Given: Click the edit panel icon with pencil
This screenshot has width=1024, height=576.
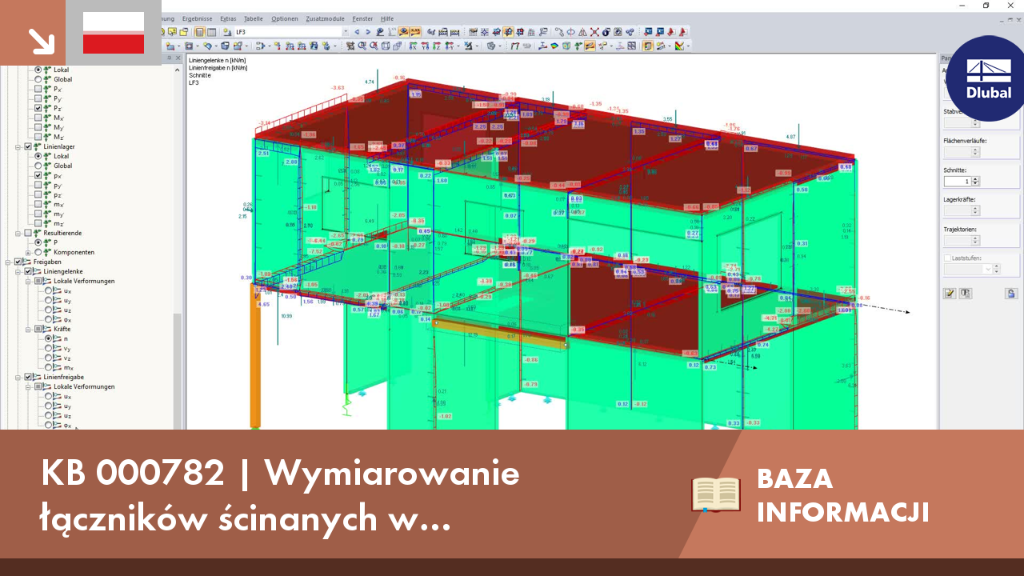Looking at the screenshot, I should pos(950,294).
